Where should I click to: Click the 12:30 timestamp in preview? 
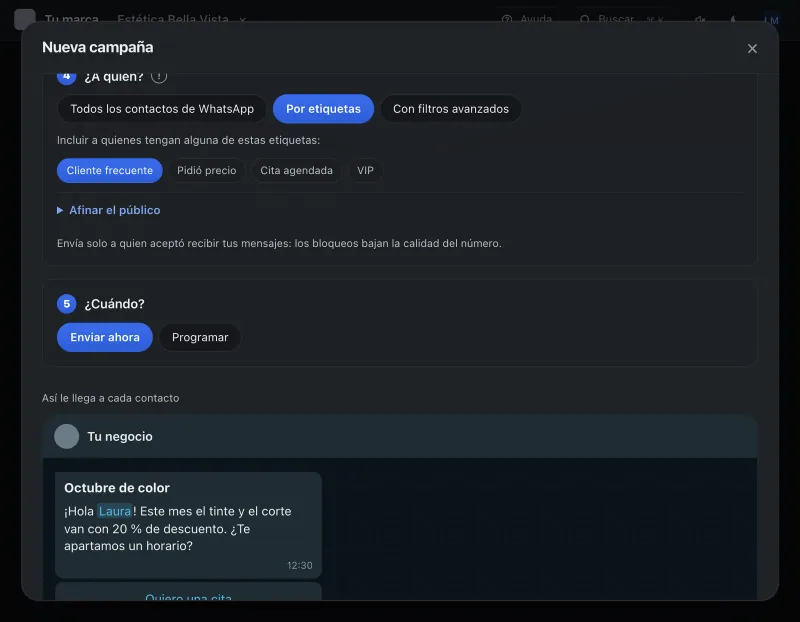299,565
